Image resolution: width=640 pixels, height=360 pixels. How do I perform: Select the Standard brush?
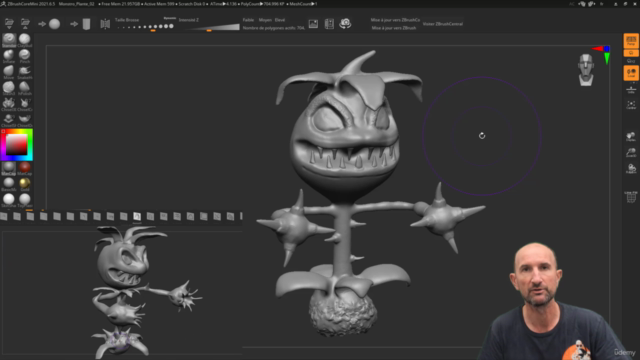[x=9, y=40]
